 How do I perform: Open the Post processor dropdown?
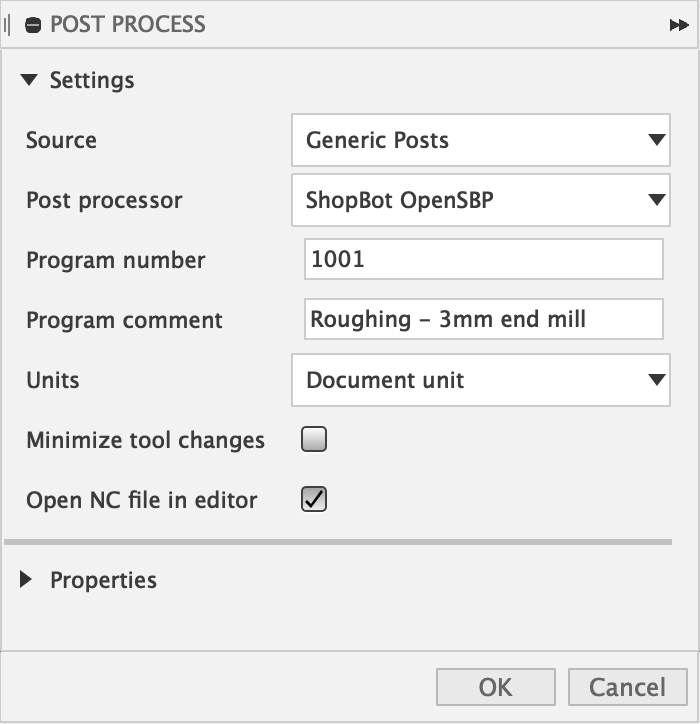[x=481, y=200]
